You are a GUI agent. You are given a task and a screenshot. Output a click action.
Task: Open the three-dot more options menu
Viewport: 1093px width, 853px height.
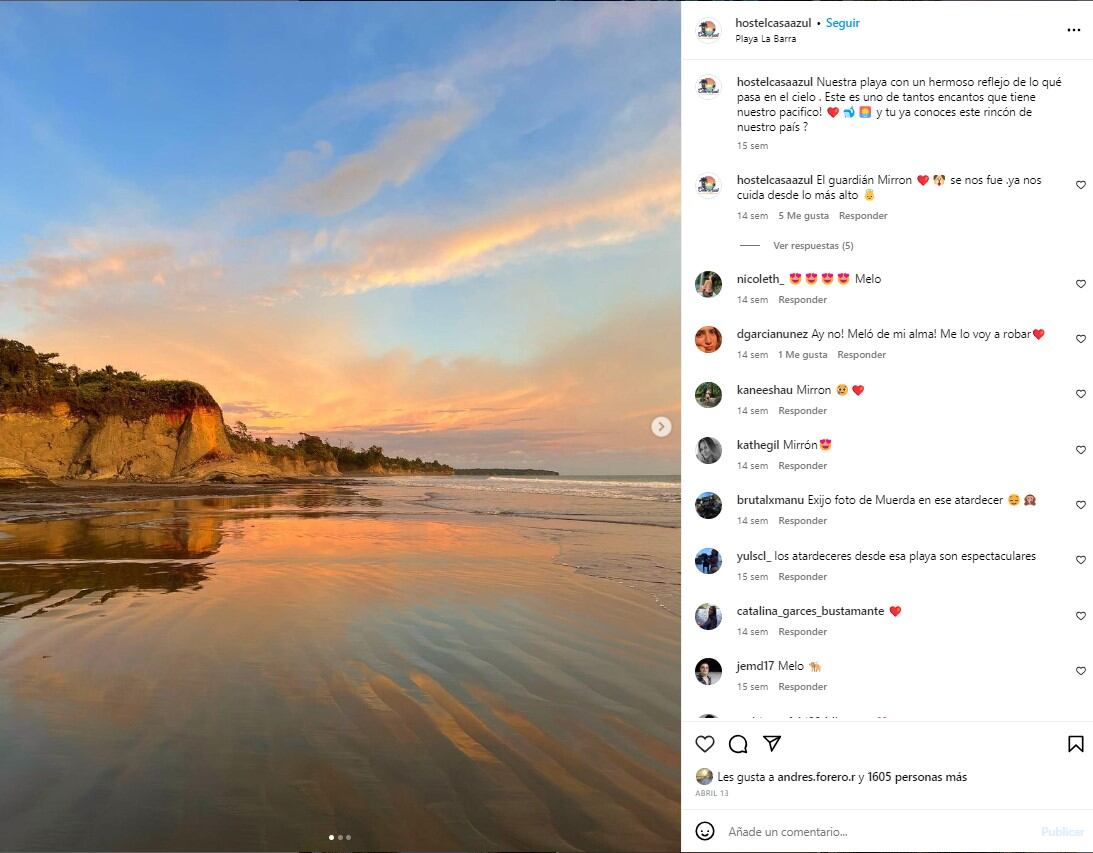tap(1073, 30)
